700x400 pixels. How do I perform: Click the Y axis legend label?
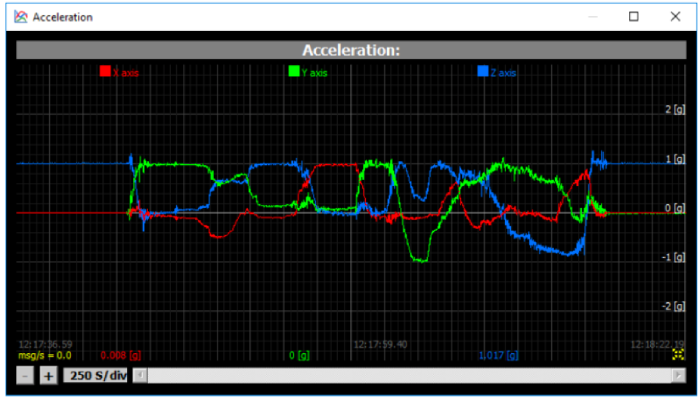click(x=315, y=73)
